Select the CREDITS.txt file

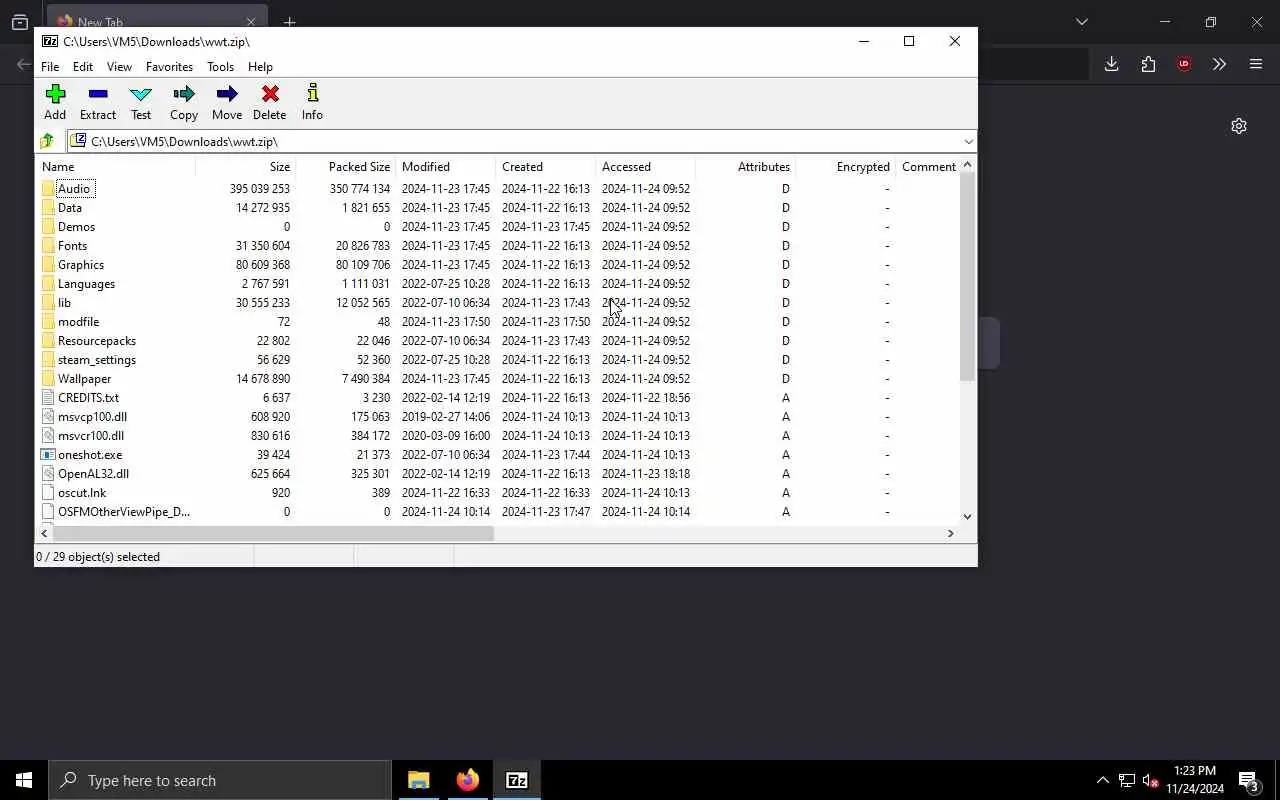[80, 397]
